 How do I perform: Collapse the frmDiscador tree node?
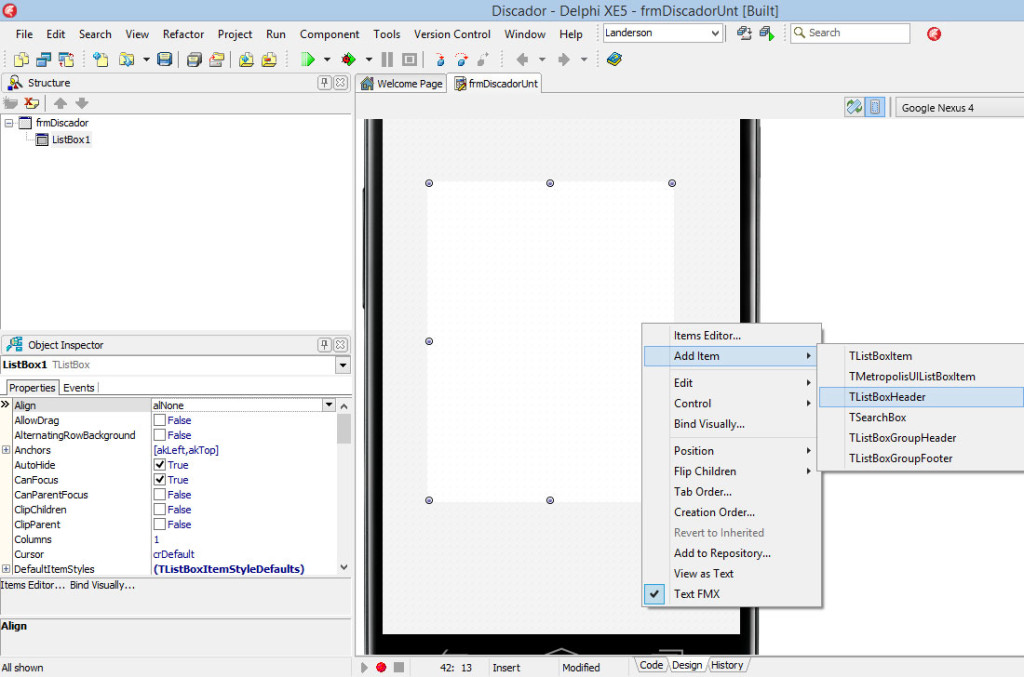[8, 123]
